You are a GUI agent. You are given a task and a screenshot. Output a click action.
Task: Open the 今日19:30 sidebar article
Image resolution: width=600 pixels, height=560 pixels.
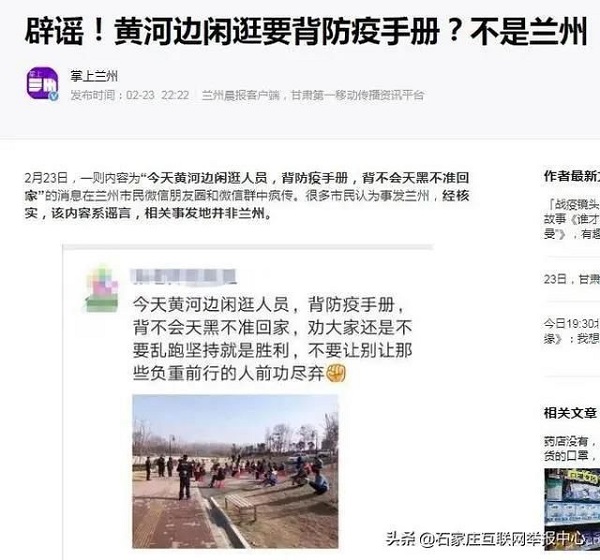point(572,331)
